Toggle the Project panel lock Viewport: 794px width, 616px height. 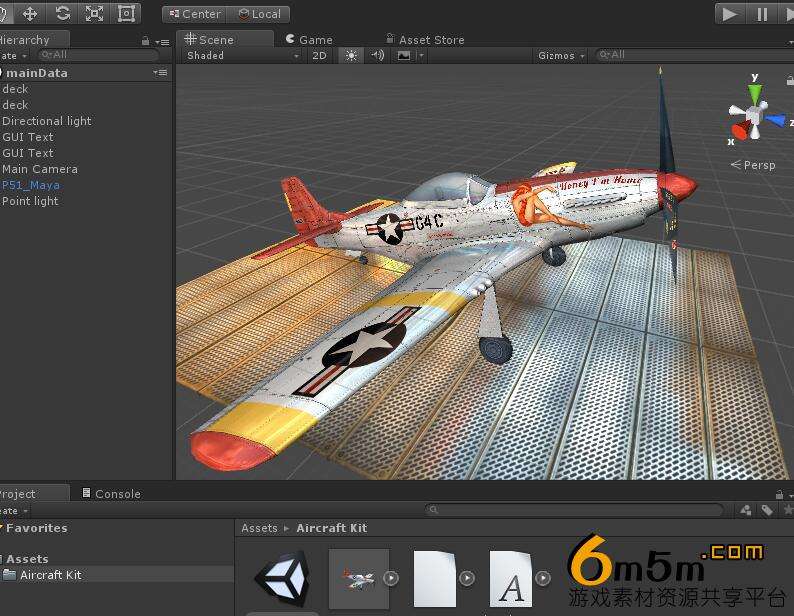(x=779, y=495)
